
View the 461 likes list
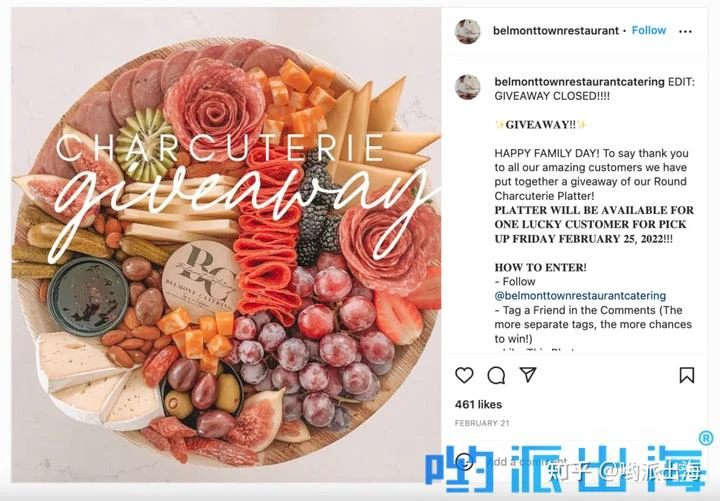point(478,405)
